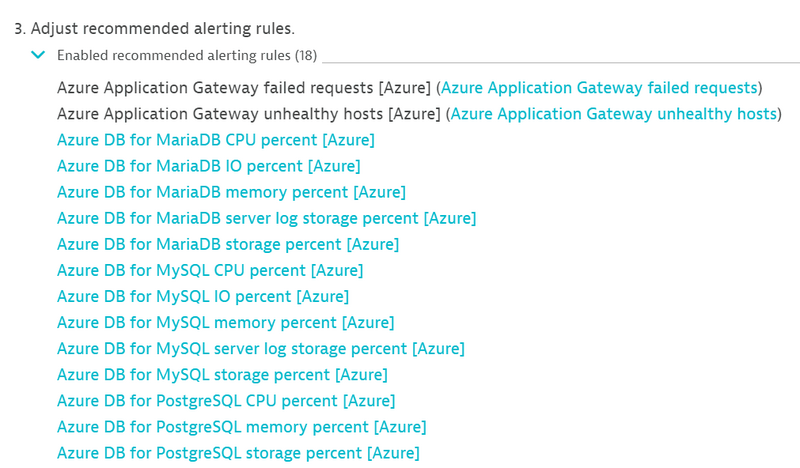Open MariaDB server log storage percent rule
This screenshot has width=800, height=468.
(x=266, y=218)
